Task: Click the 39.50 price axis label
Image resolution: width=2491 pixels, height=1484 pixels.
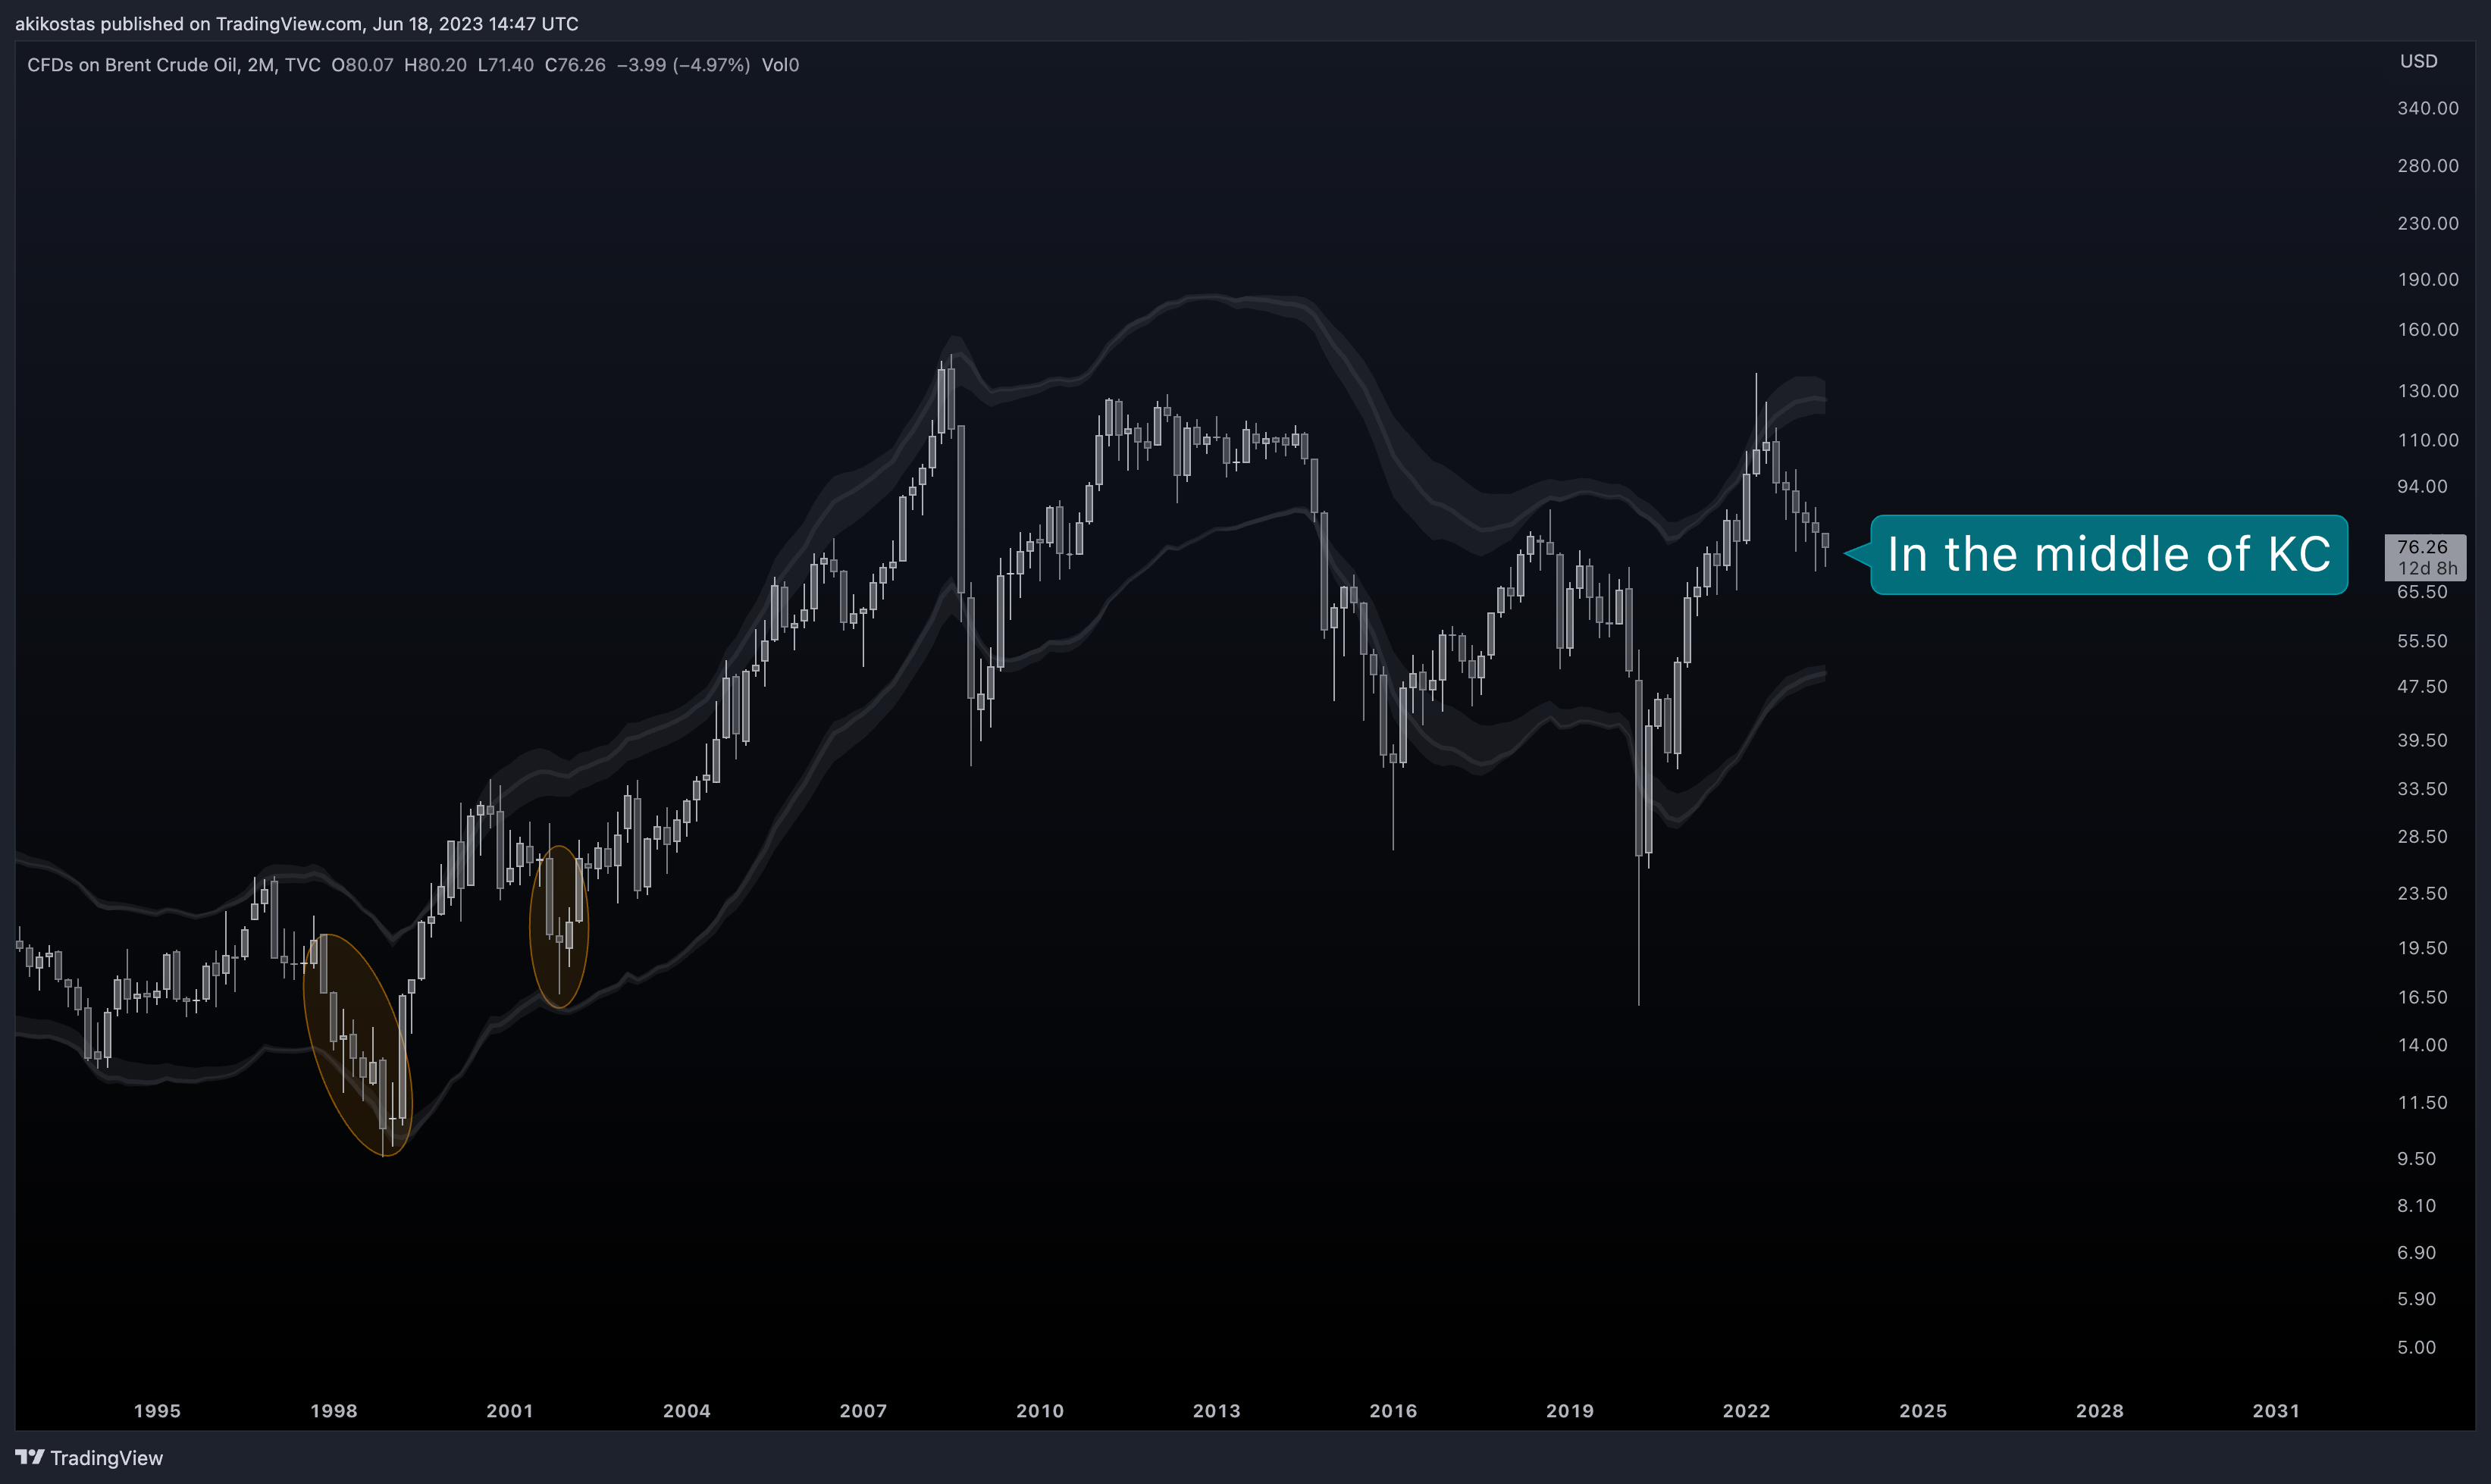Action: click(2422, 740)
